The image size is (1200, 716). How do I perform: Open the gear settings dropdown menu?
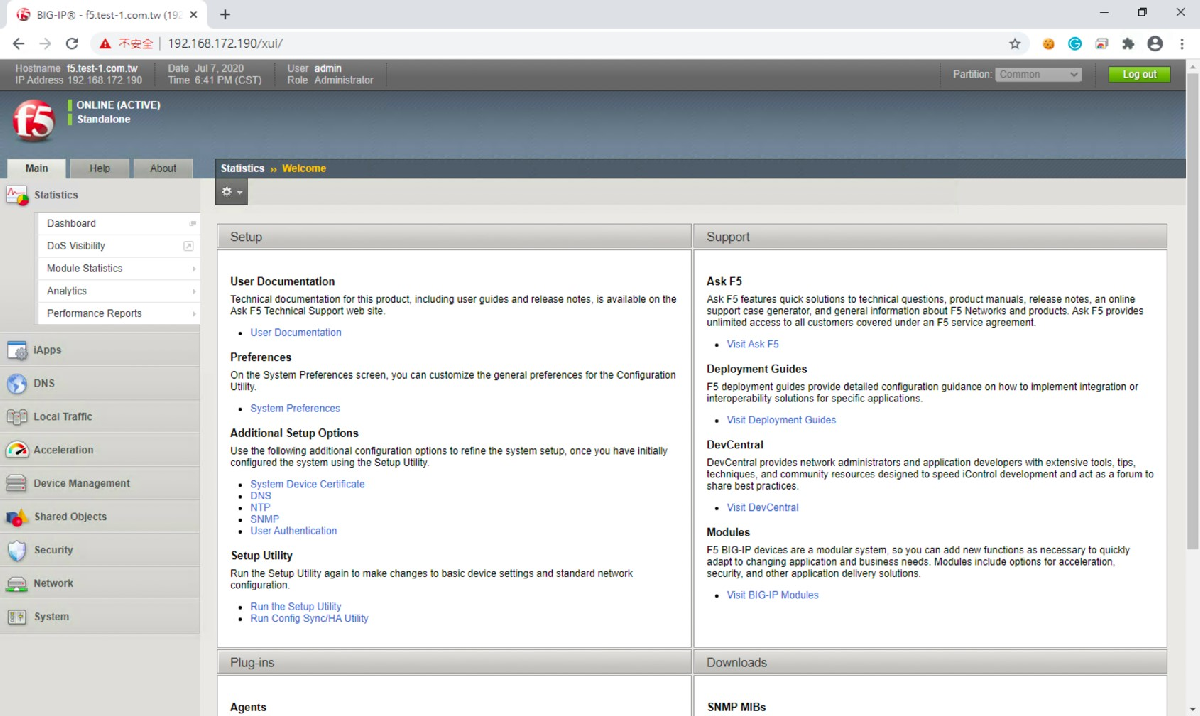point(231,192)
